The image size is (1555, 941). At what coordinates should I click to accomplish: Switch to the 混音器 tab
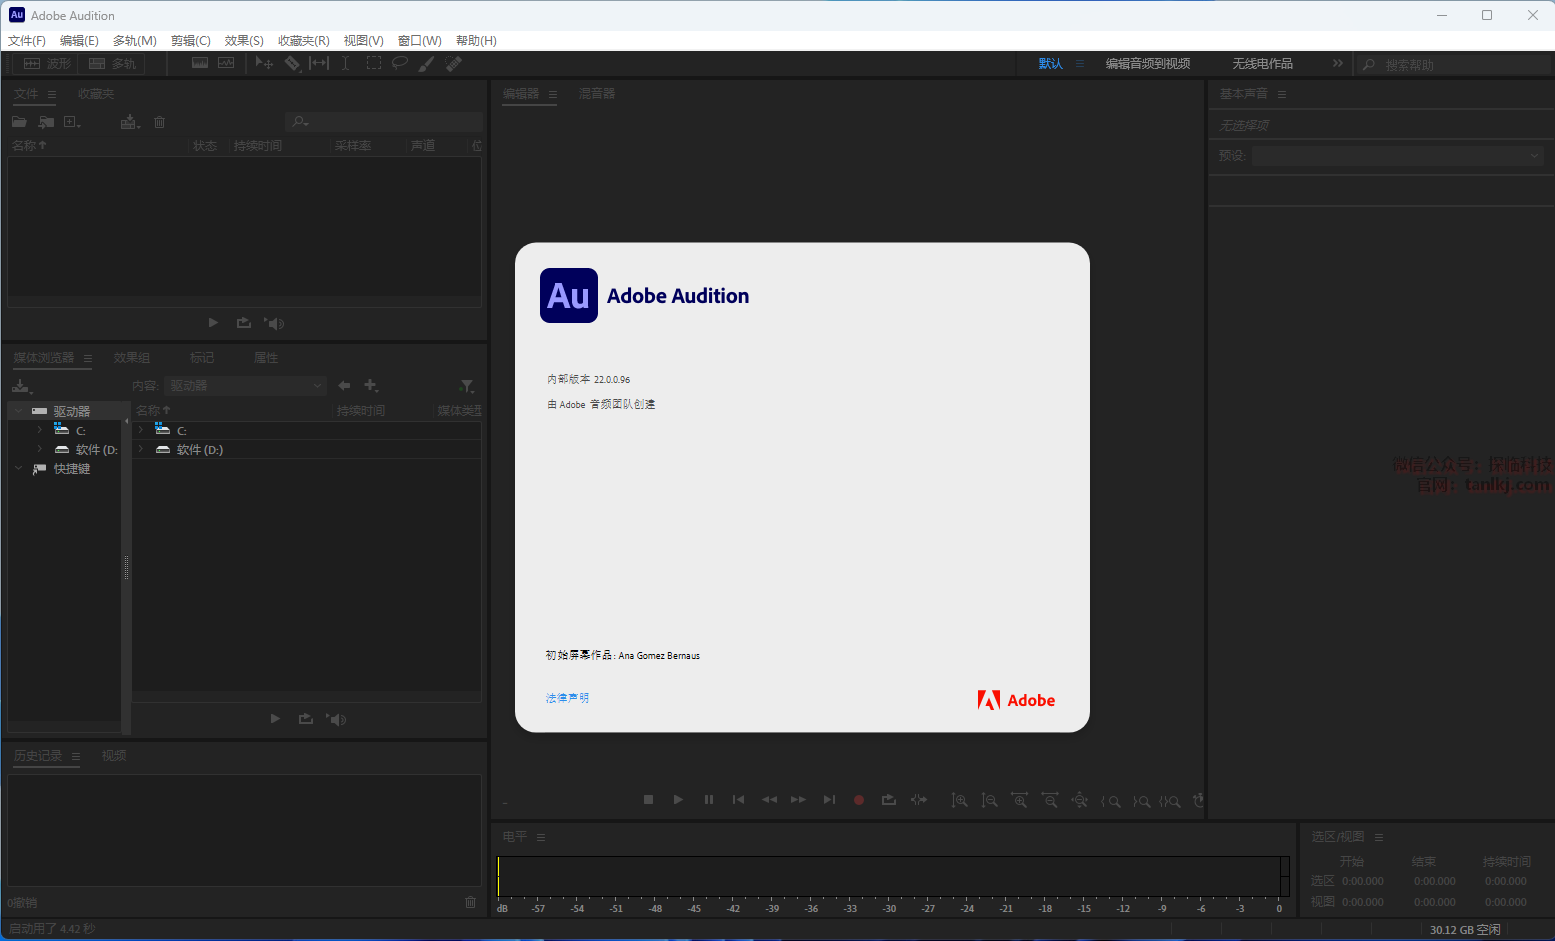[x=597, y=94]
